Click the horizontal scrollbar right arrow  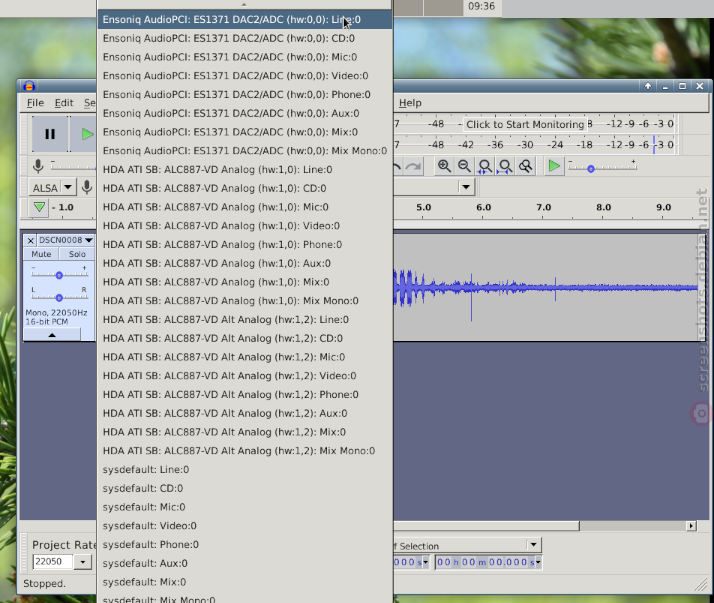(691, 526)
